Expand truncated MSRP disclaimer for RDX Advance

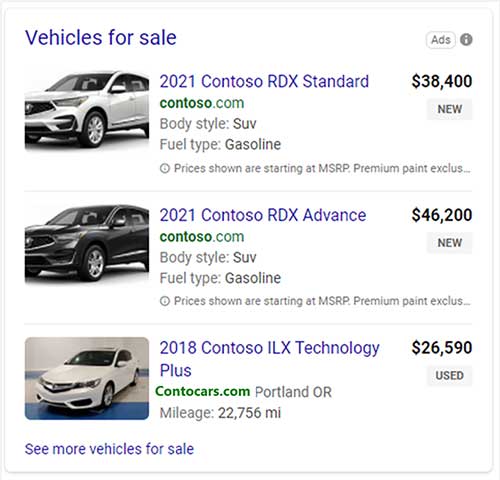(322, 301)
